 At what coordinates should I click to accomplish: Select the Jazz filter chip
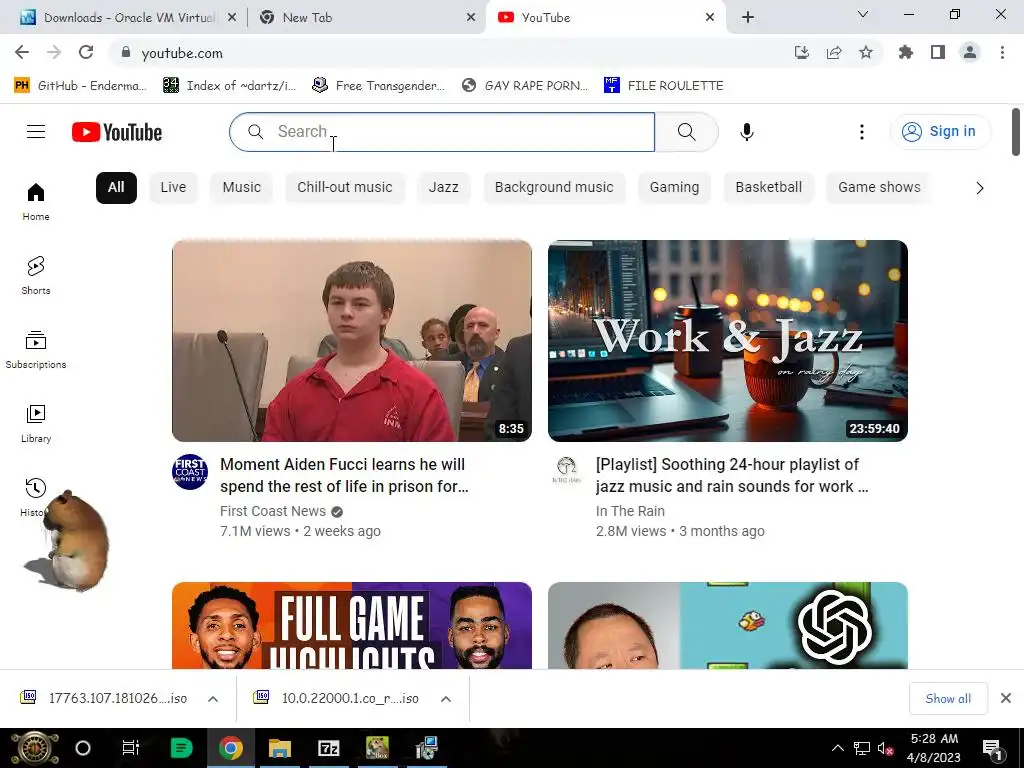(x=443, y=187)
